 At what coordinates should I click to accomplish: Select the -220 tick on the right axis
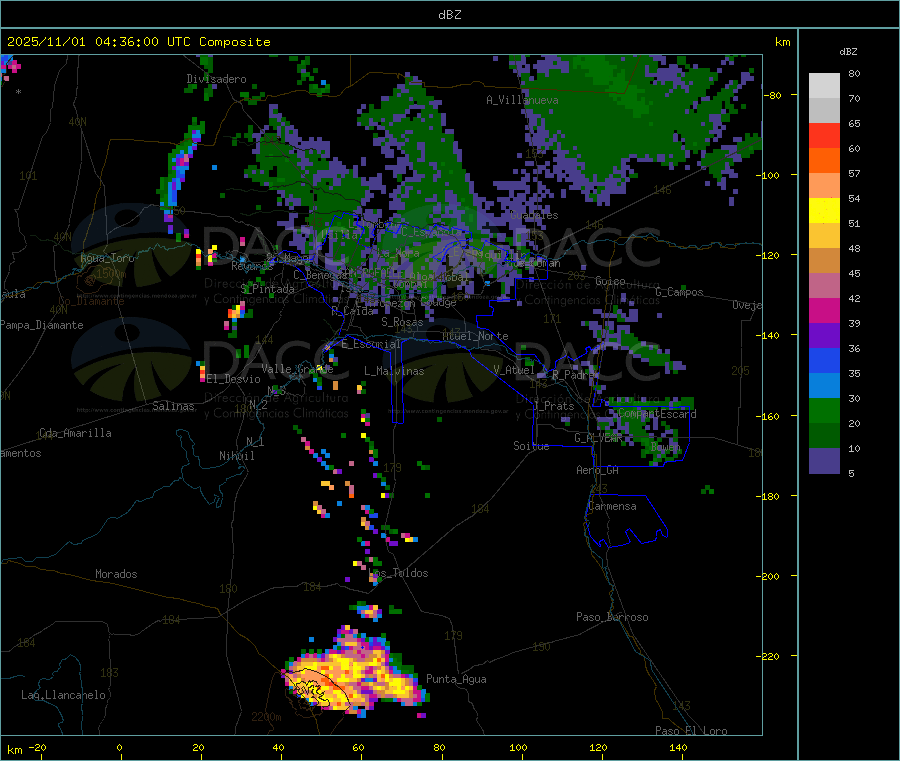coord(770,657)
